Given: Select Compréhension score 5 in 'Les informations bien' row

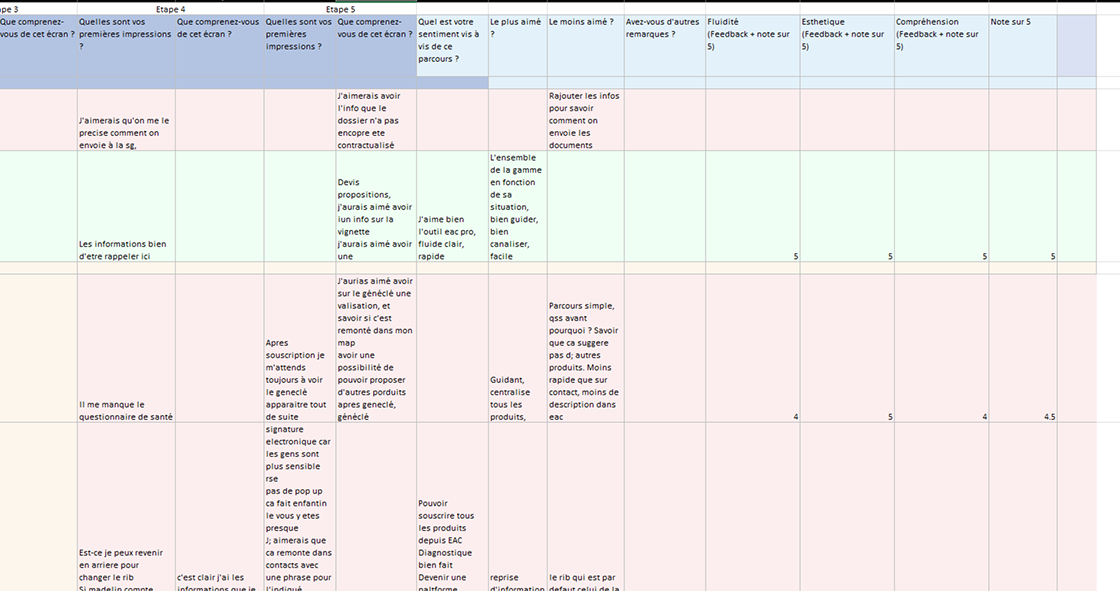Looking at the screenshot, I should coord(941,207).
